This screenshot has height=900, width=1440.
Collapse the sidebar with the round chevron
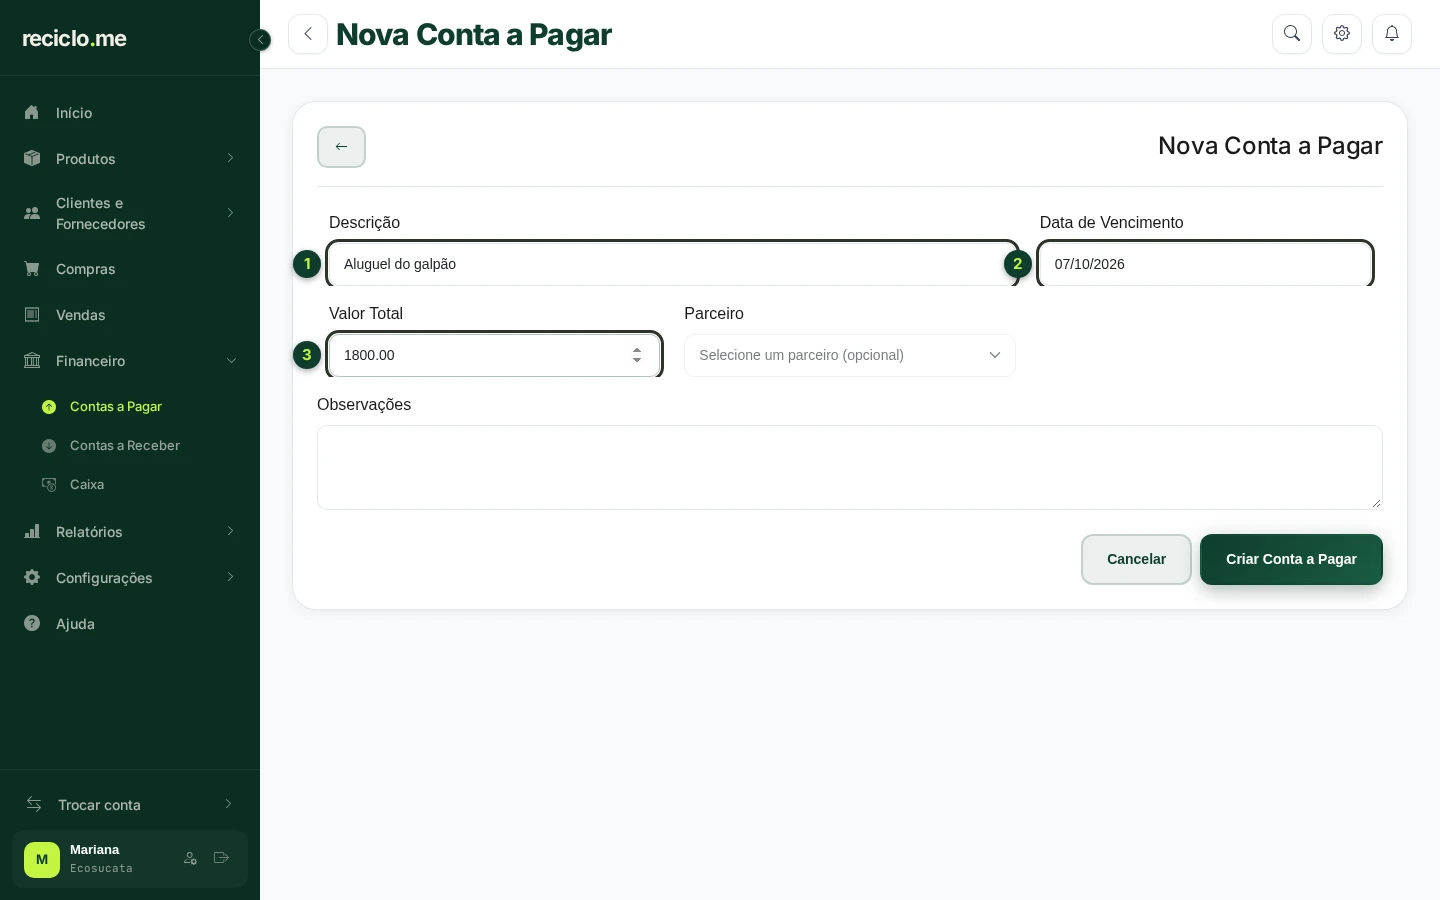260,40
